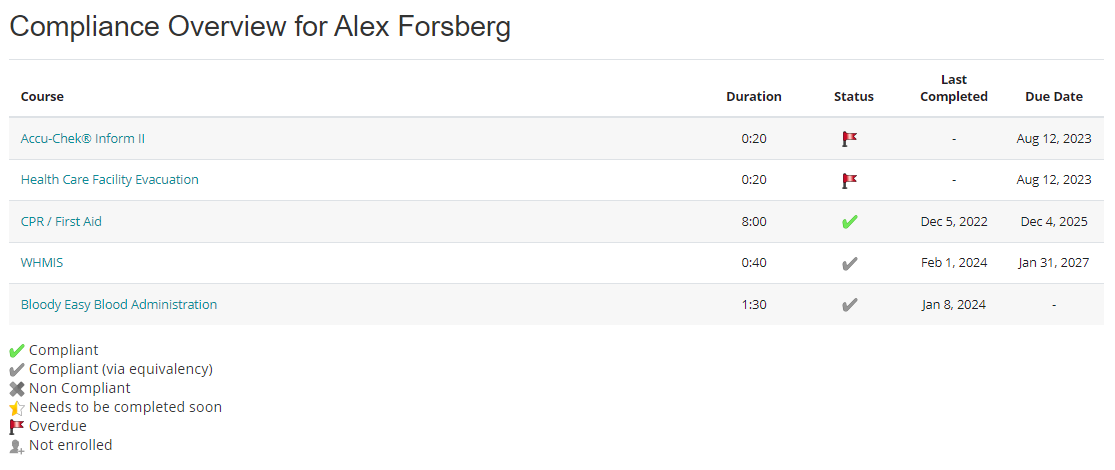
Task: Click the Status column header
Action: click(x=854, y=97)
